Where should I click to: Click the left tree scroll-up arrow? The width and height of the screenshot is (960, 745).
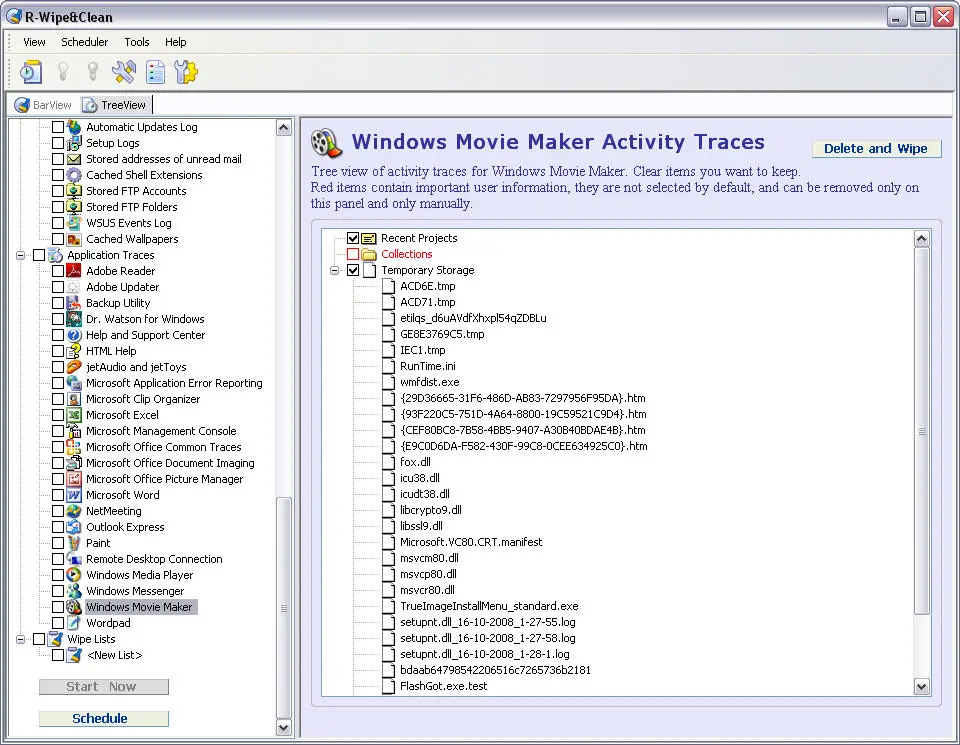tap(283, 127)
